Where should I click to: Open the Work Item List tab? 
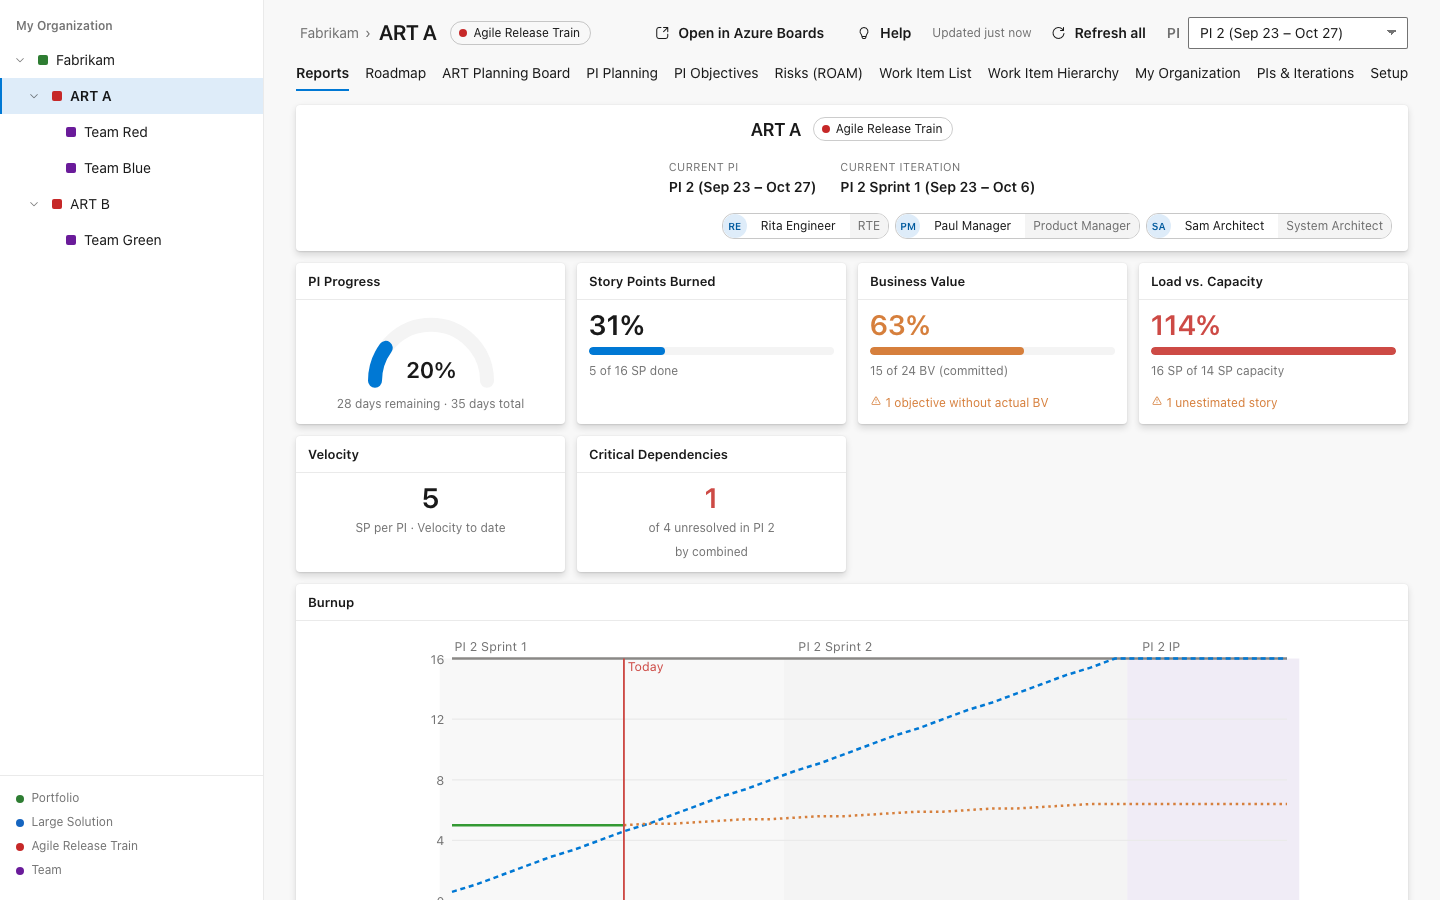click(x=925, y=73)
